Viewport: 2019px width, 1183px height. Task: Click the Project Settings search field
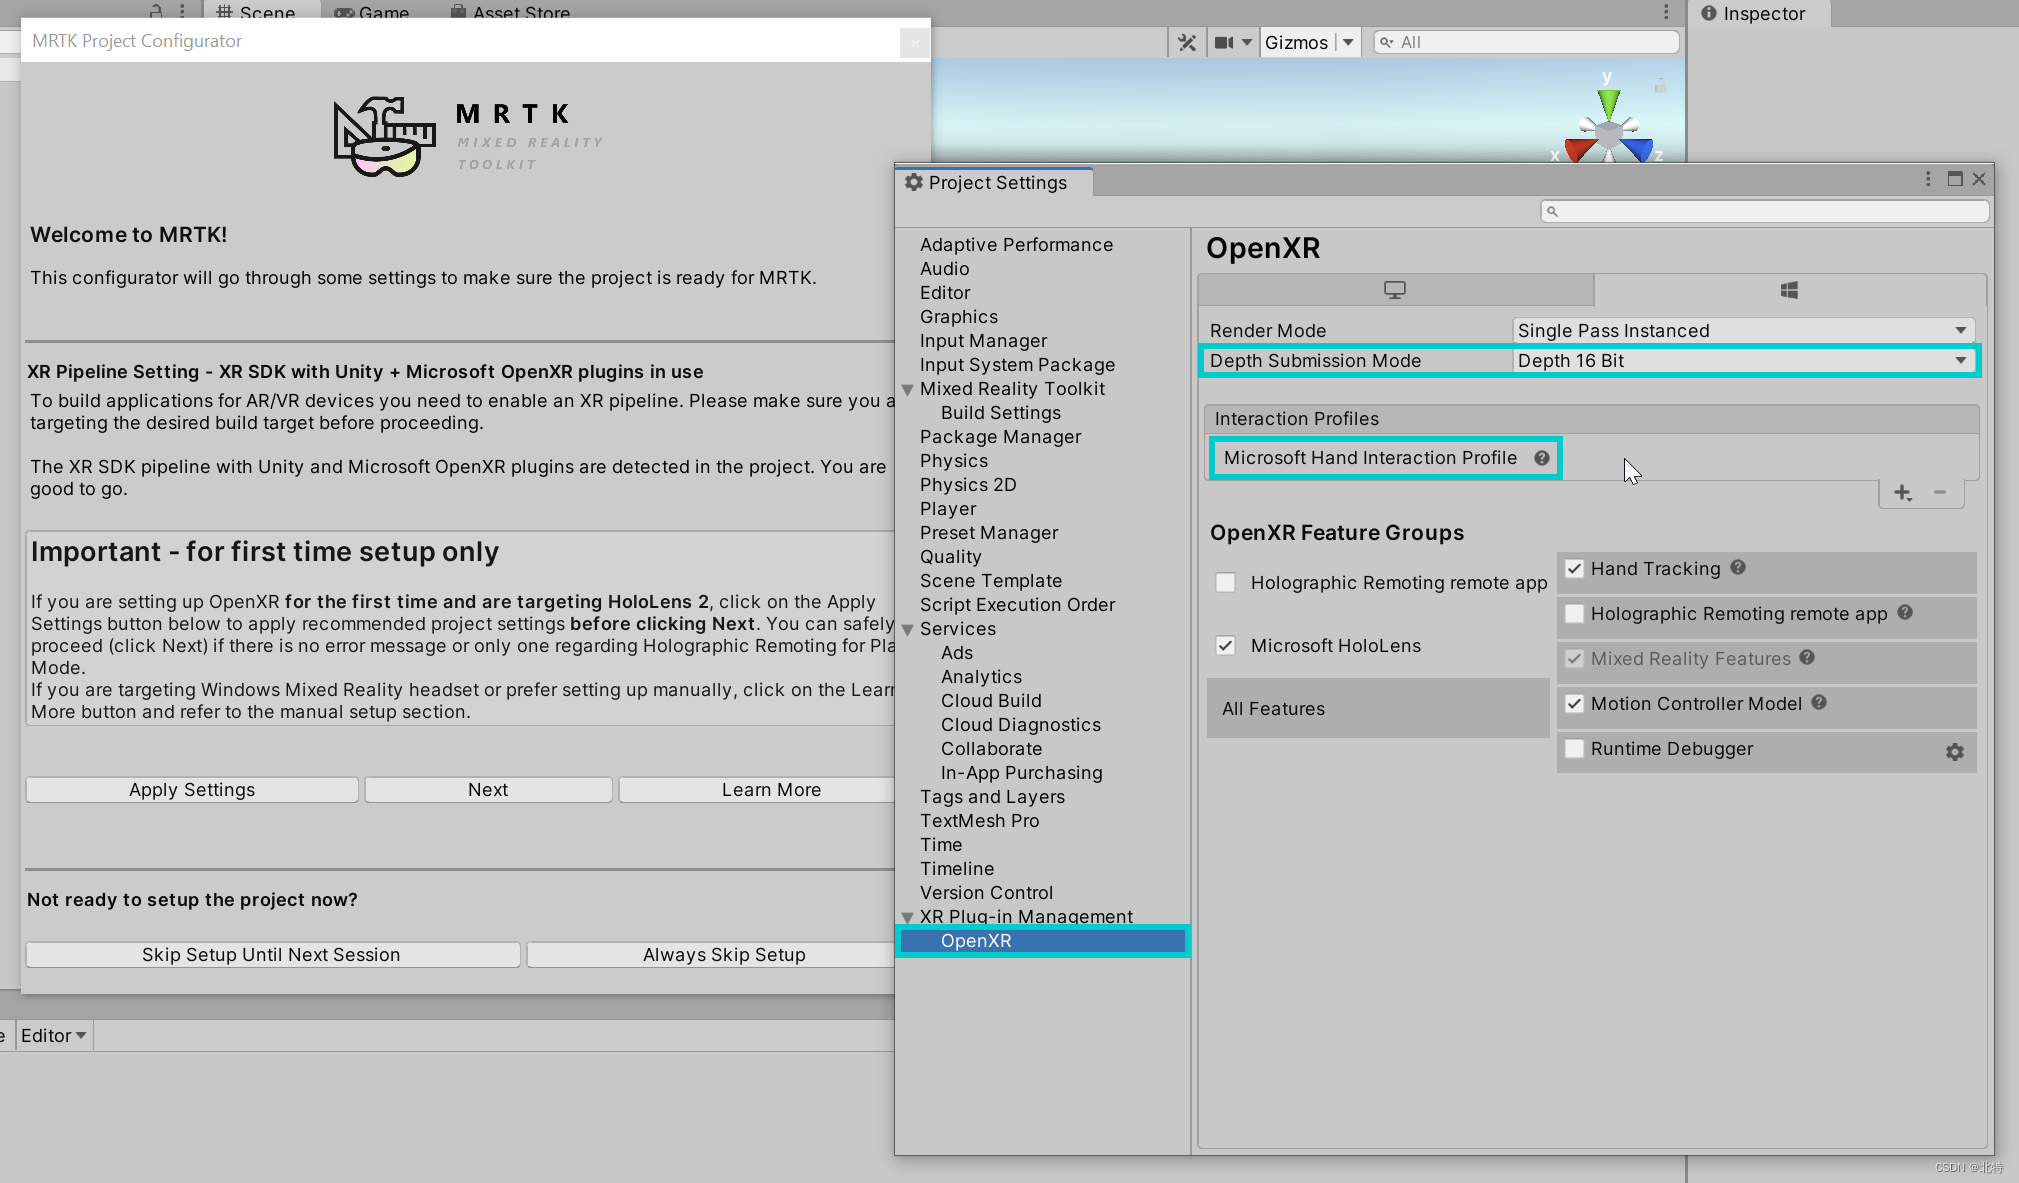[1765, 211]
